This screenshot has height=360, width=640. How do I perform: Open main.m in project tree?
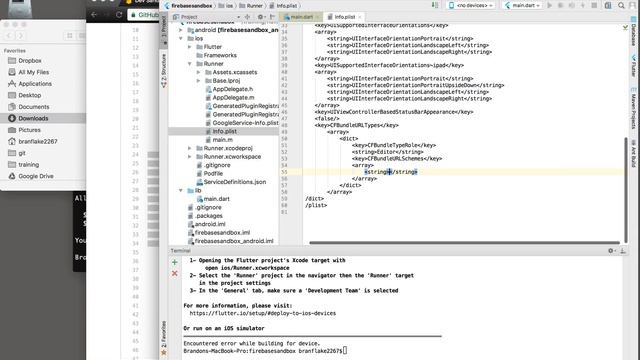(x=222, y=140)
